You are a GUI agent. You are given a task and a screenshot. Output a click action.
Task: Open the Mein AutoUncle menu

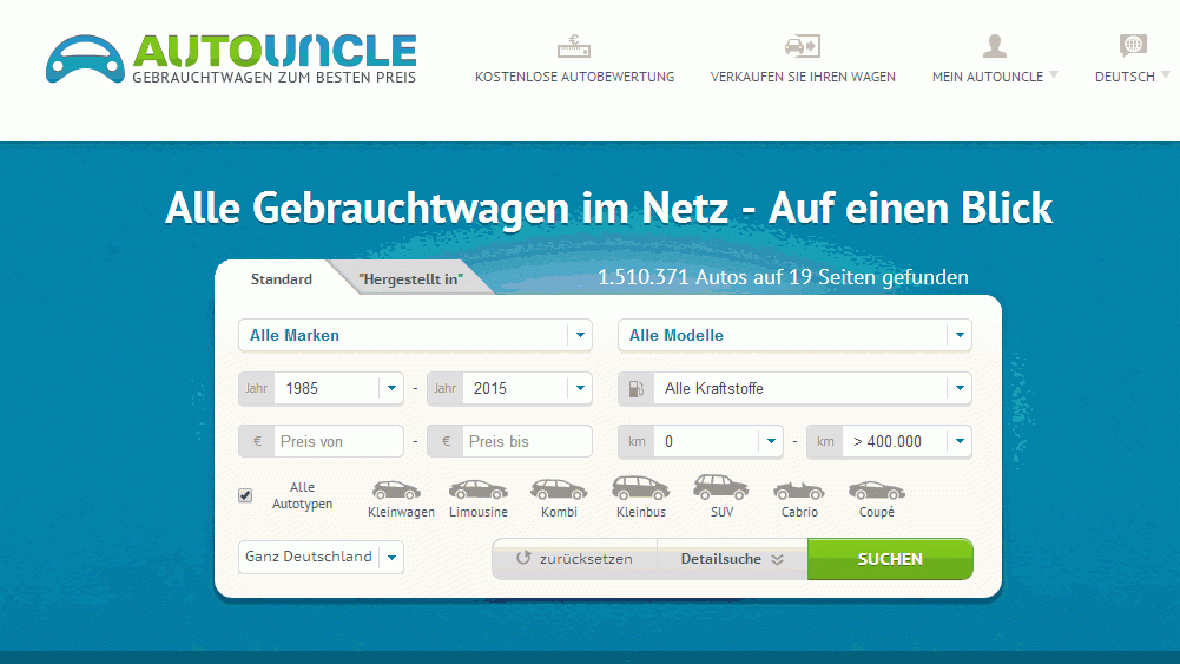point(995,77)
